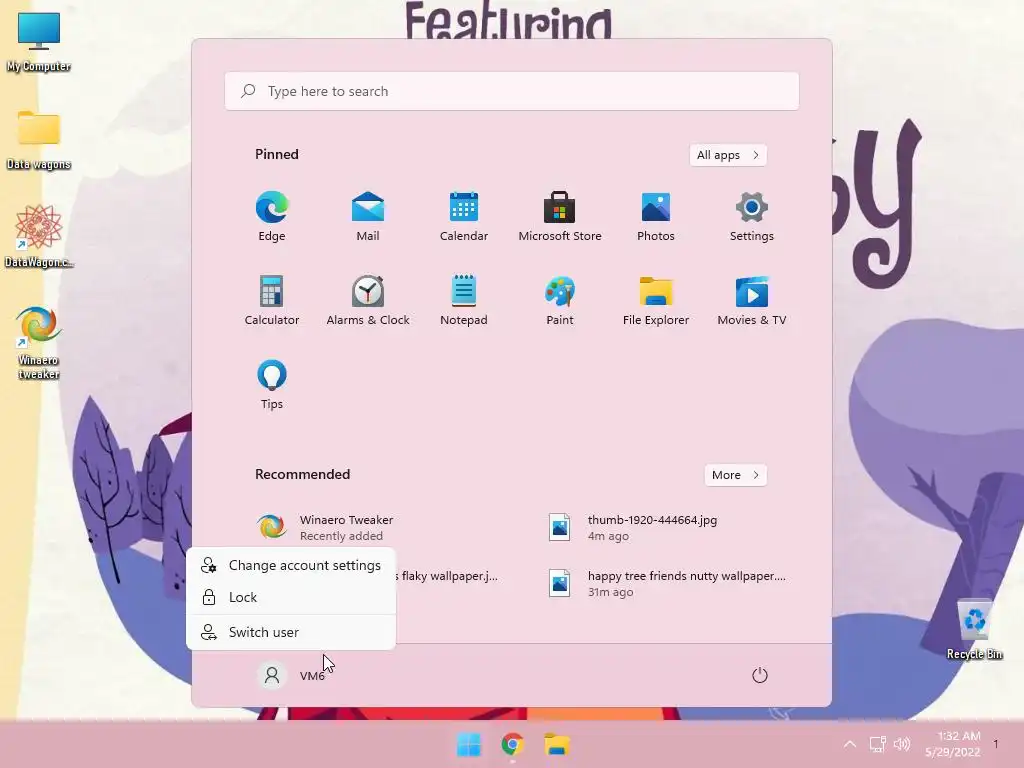This screenshot has width=1024, height=768.
Task: Open Microsoft Store pinned app
Action: tap(560, 217)
